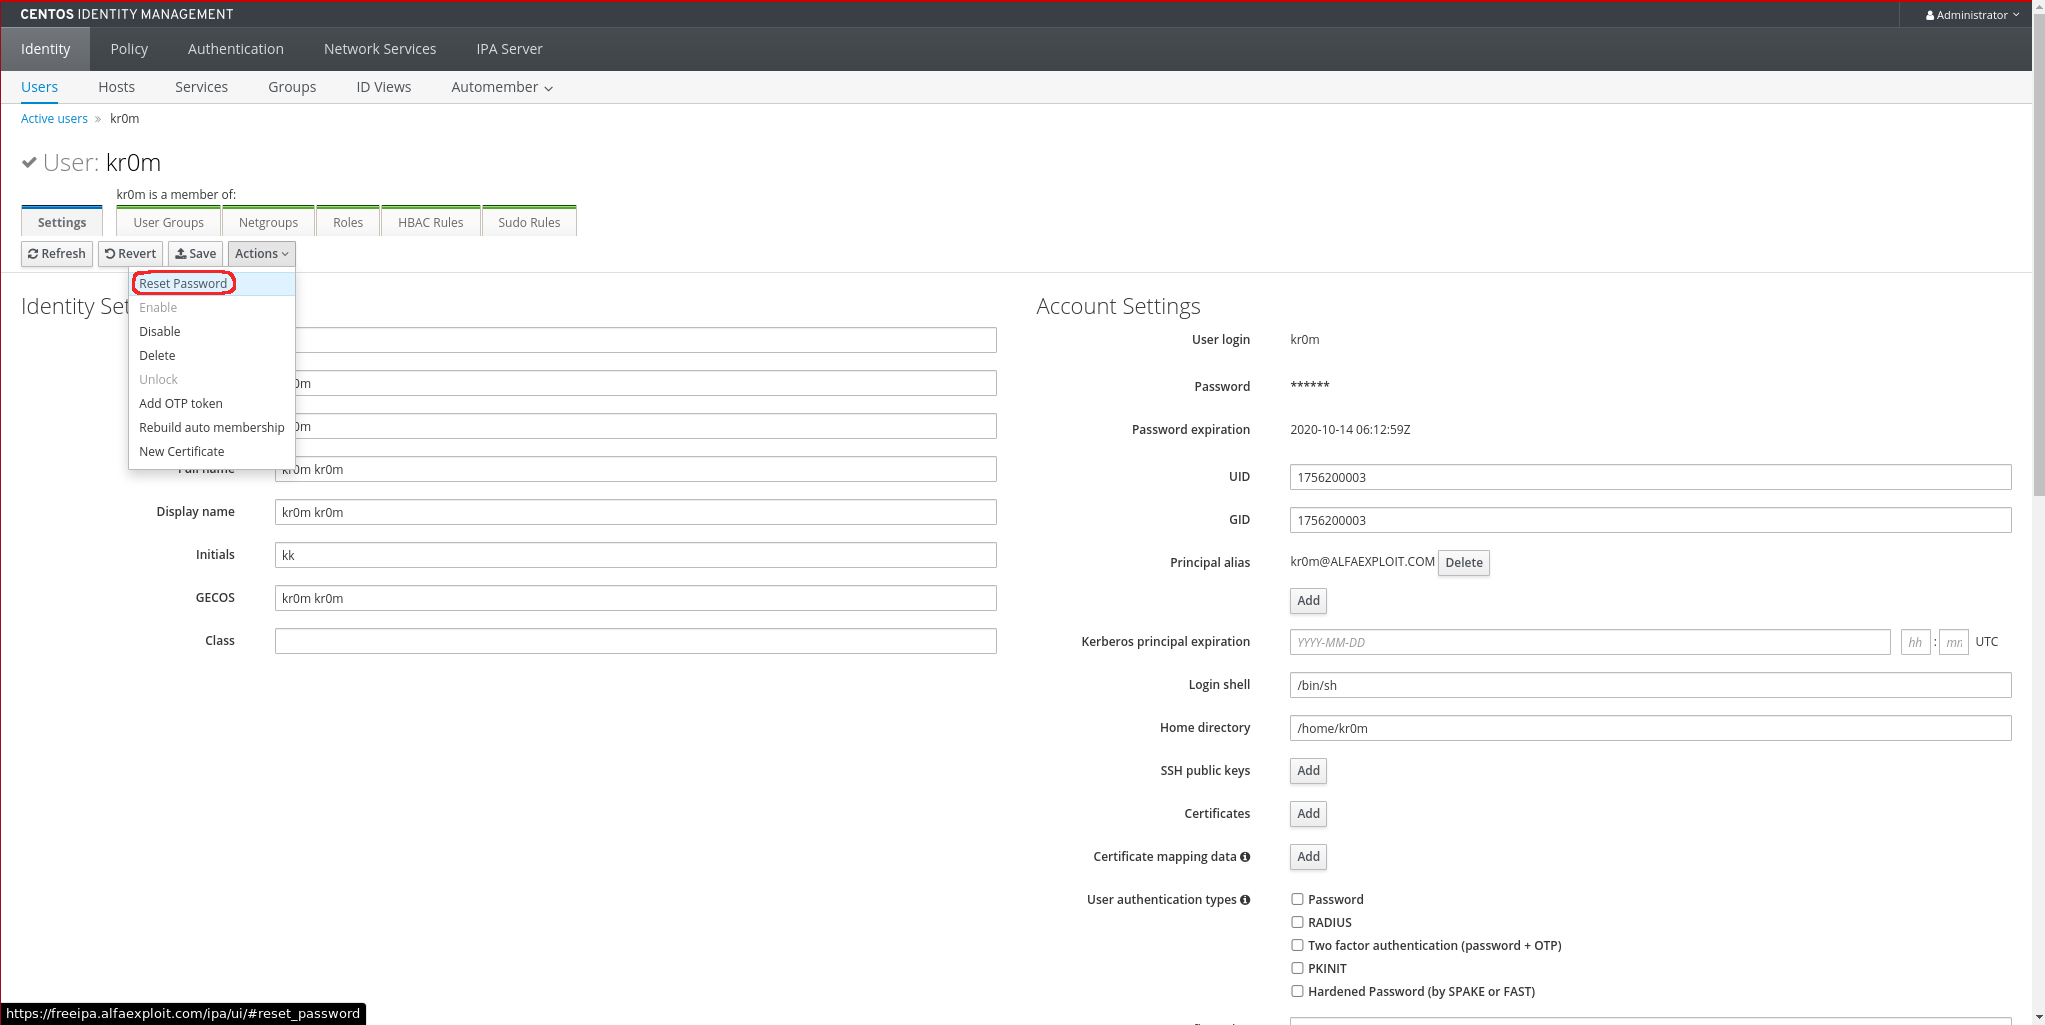
Task: Click the Refresh icon button
Action: (x=33, y=254)
